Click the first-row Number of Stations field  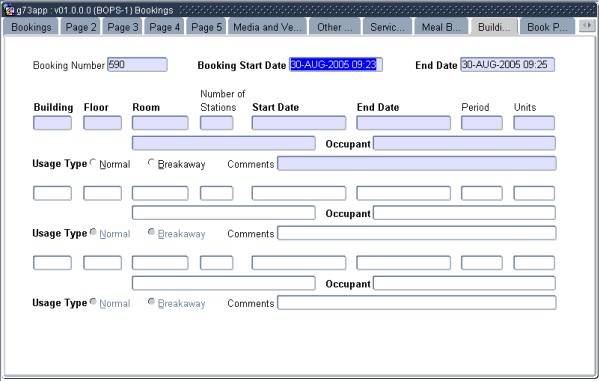217,123
